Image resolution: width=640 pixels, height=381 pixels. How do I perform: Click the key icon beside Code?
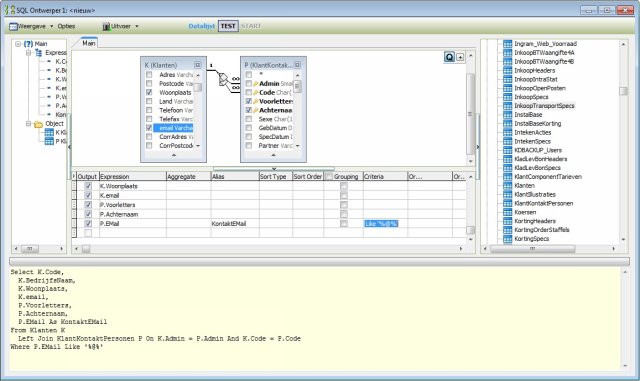pos(256,93)
